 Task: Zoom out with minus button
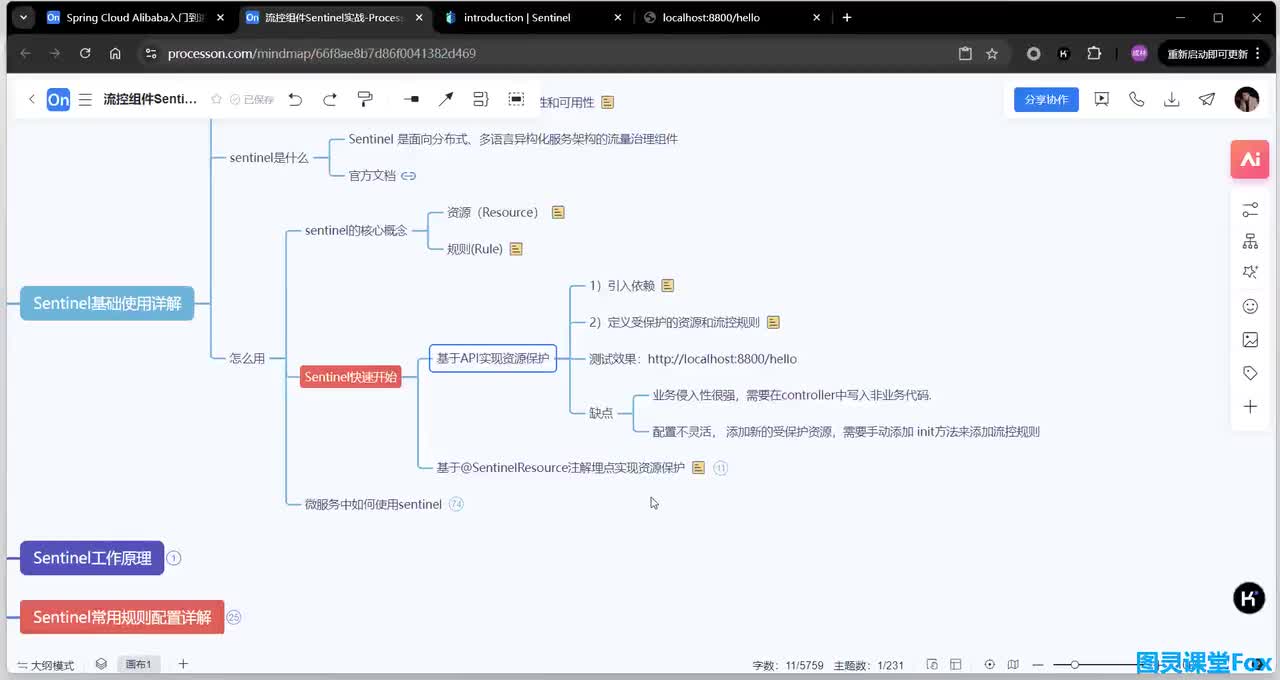[x=1038, y=664]
